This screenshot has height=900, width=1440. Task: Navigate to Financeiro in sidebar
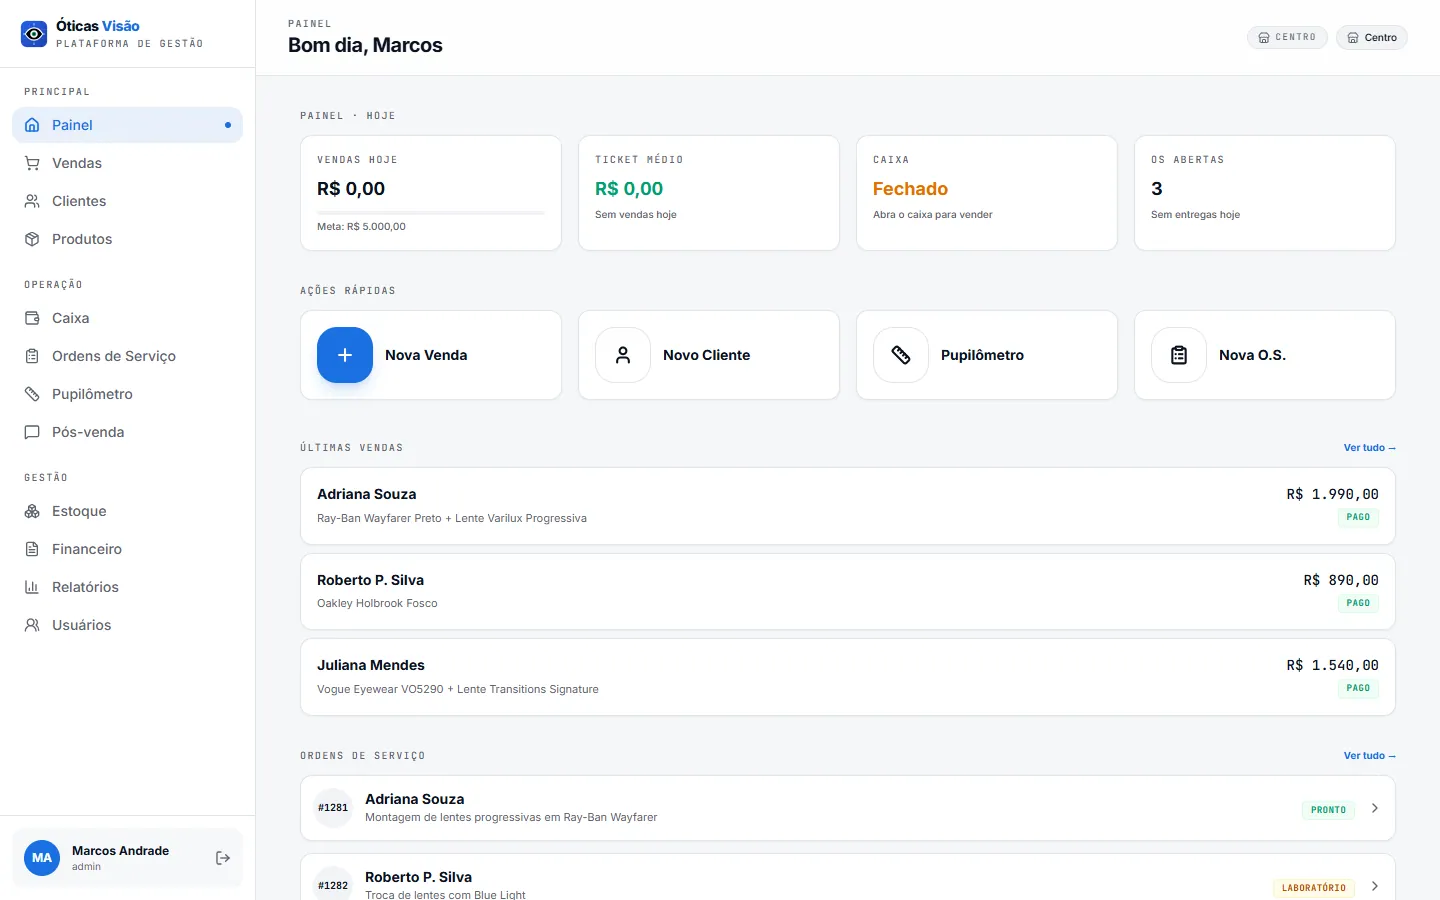tap(127, 549)
